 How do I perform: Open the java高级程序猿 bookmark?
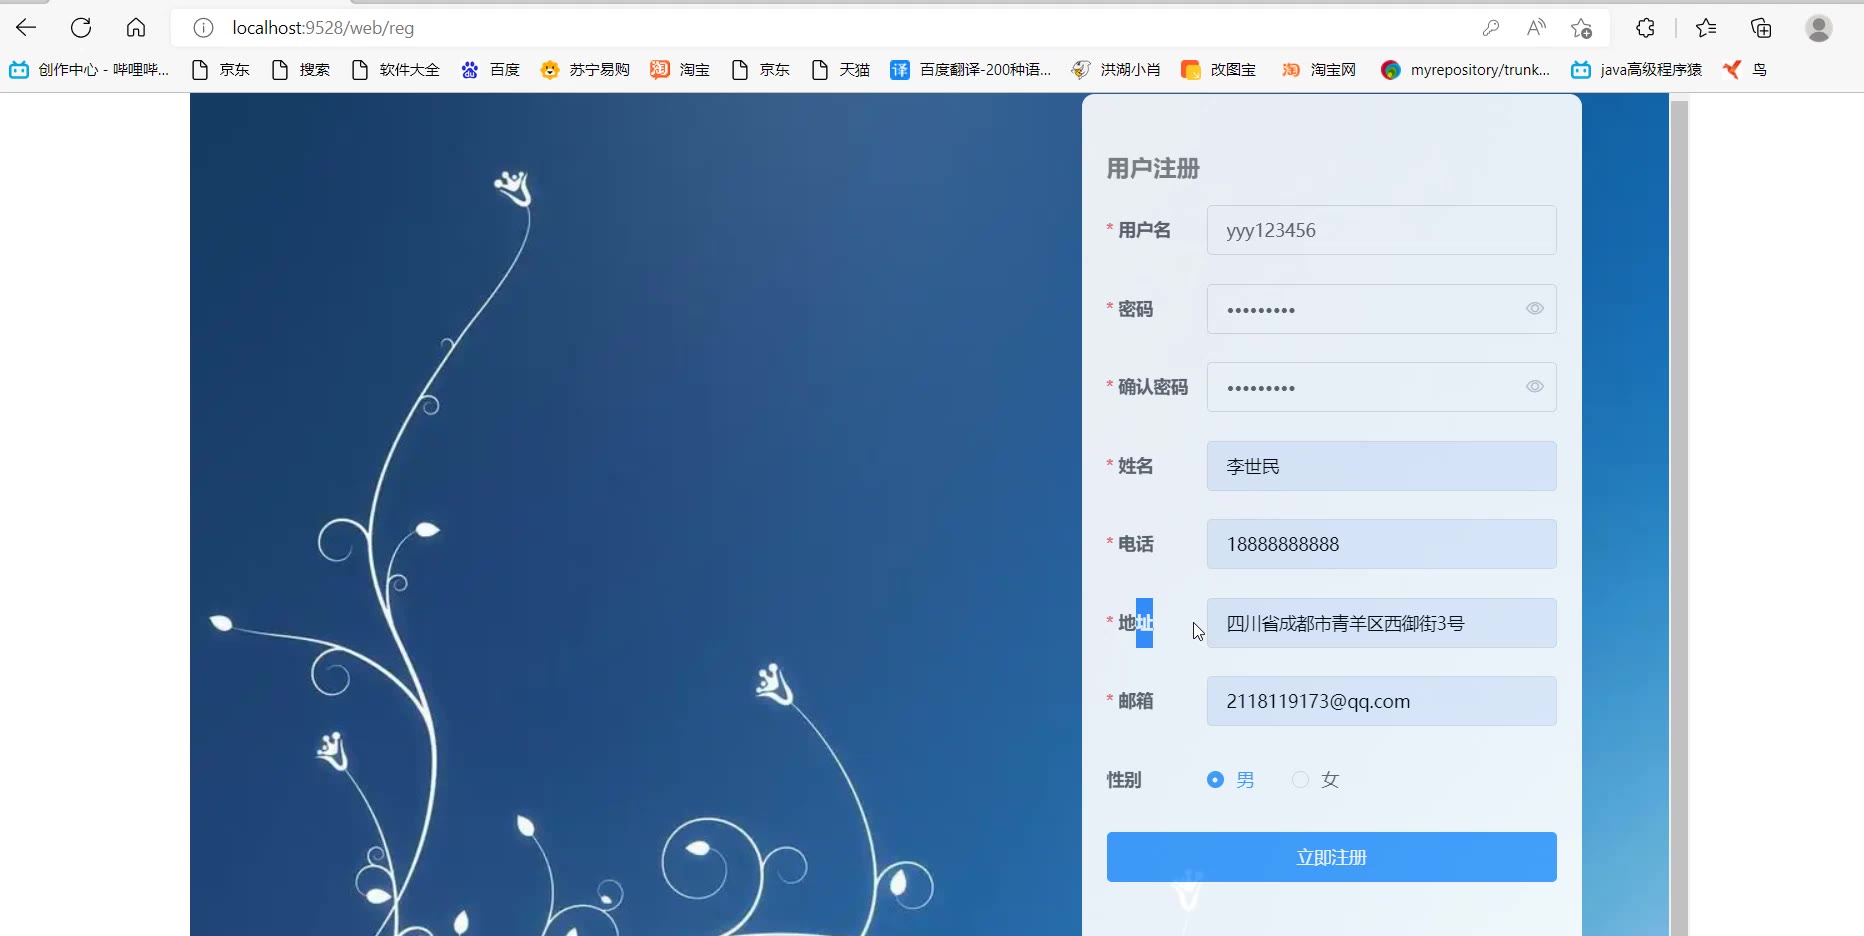(x=1636, y=69)
